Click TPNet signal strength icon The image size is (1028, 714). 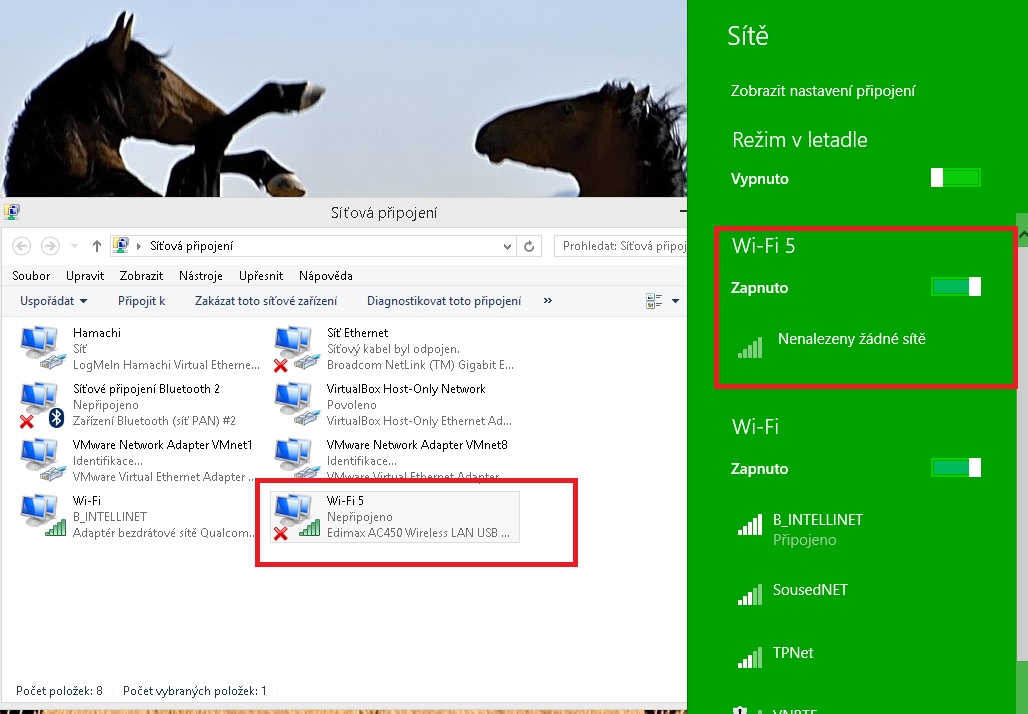point(750,658)
